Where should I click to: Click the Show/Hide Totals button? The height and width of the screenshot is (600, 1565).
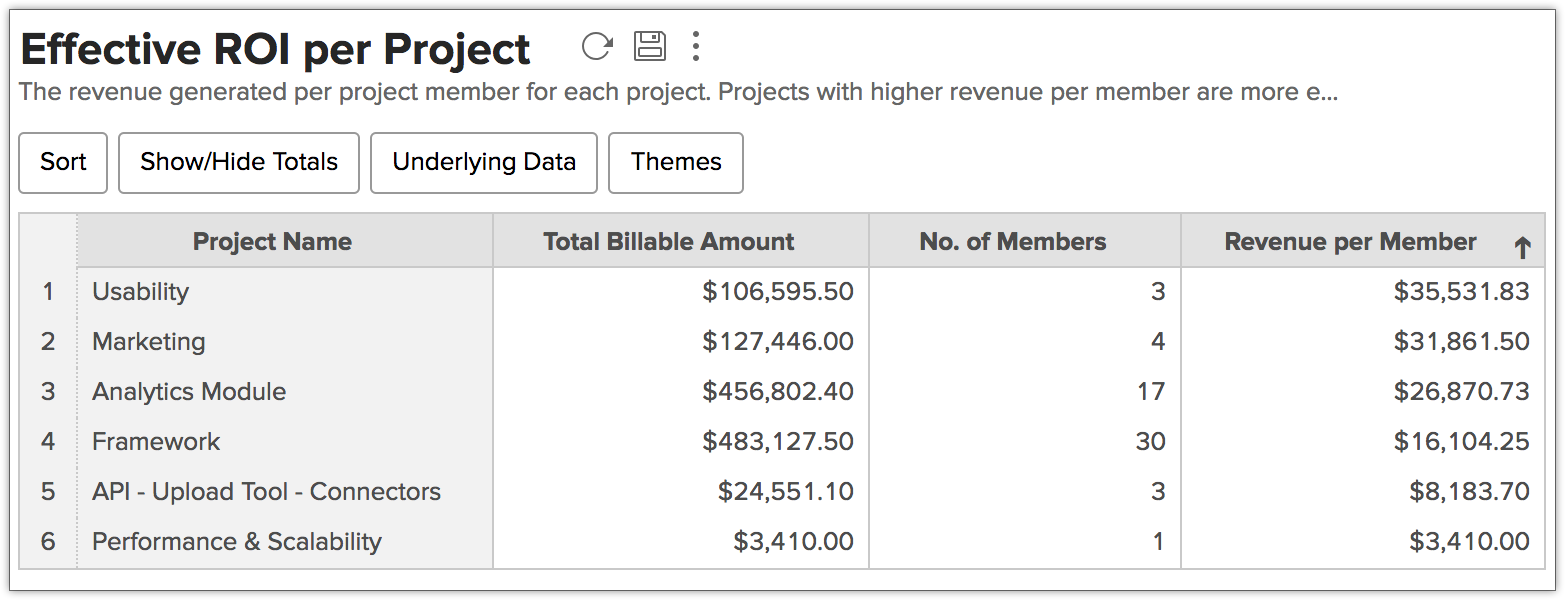coord(239,162)
